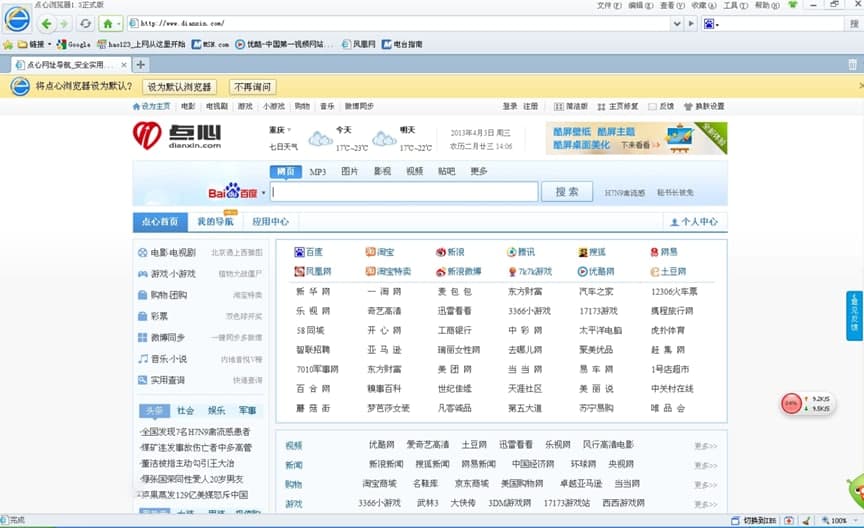Adjust the 100% zoom control in status bar
Viewport: 864px width, 528px height.
(x=838, y=520)
